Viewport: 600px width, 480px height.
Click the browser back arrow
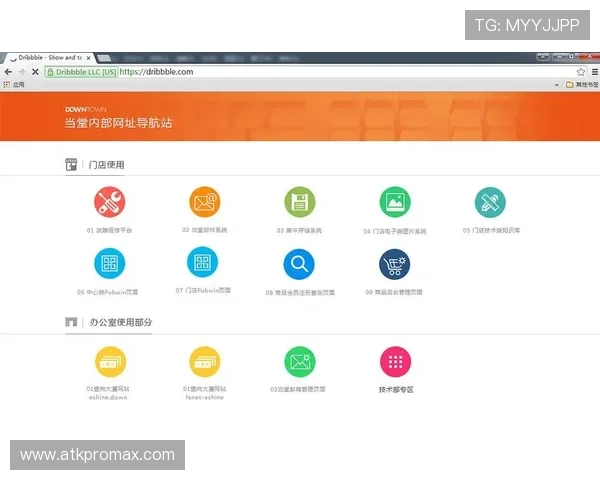[x=8, y=72]
